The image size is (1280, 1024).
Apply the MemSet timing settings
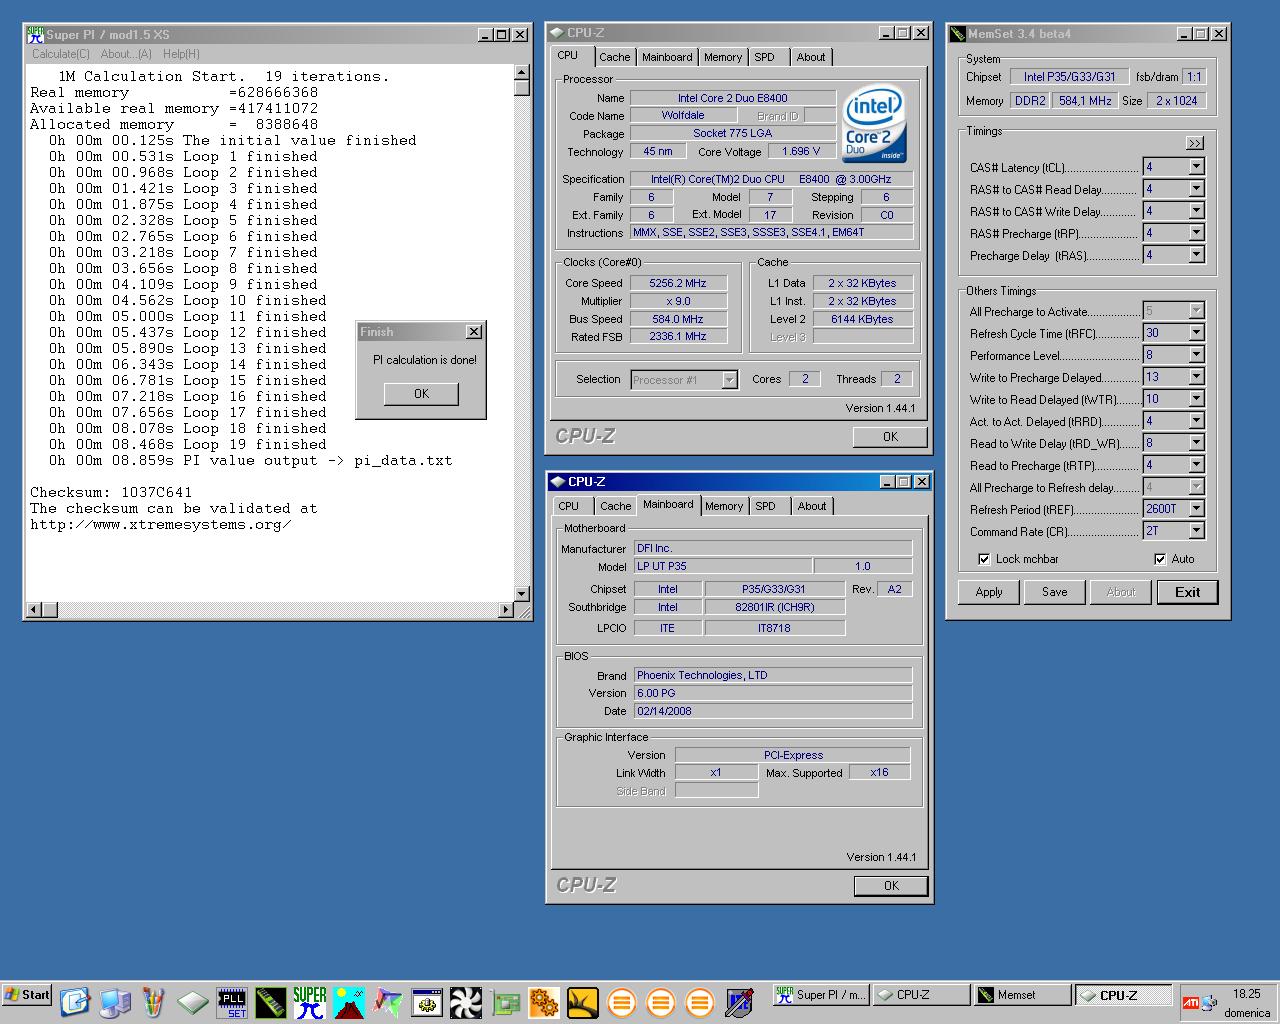pos(989,592)
